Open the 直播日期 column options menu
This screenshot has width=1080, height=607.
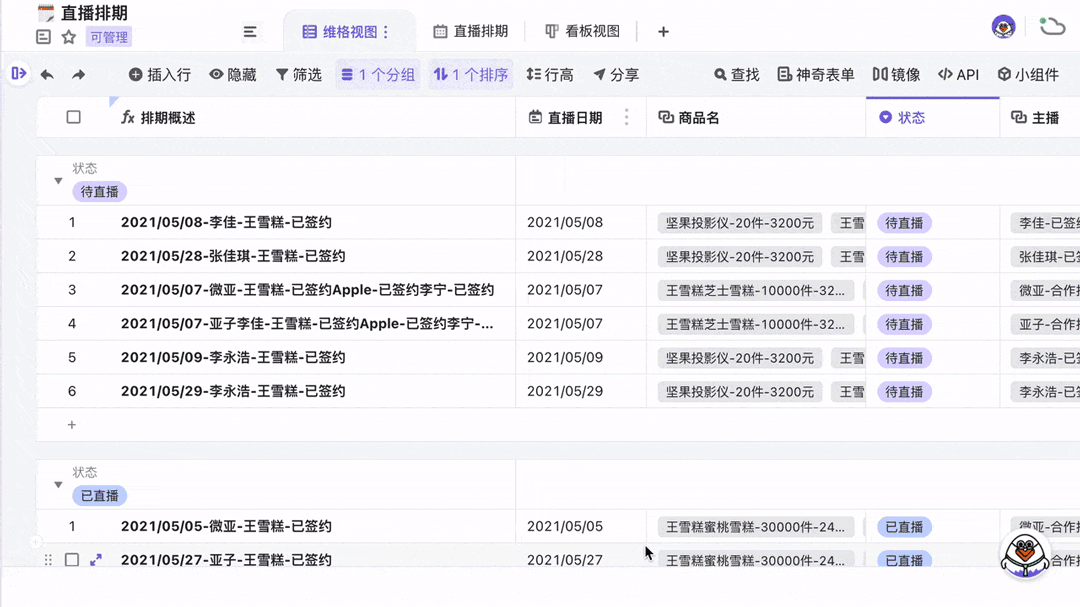pos(626,117)
